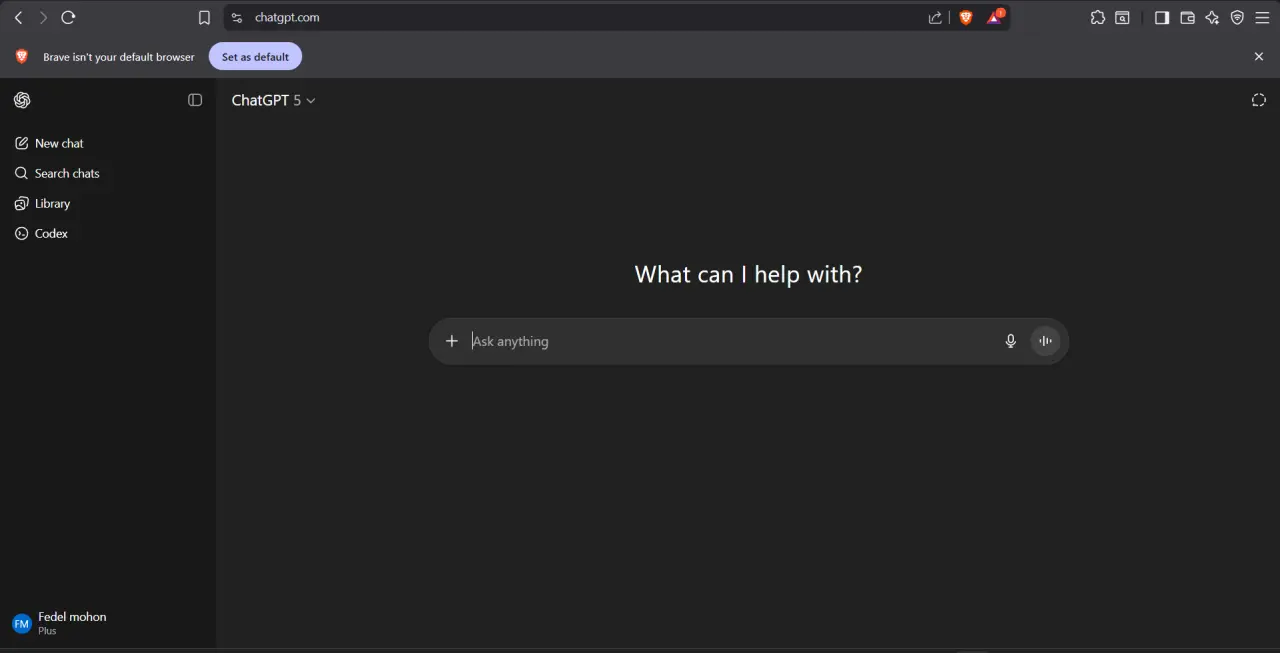Click the FM avatar circle
The image size is (1280, 653).
(22, 624)
